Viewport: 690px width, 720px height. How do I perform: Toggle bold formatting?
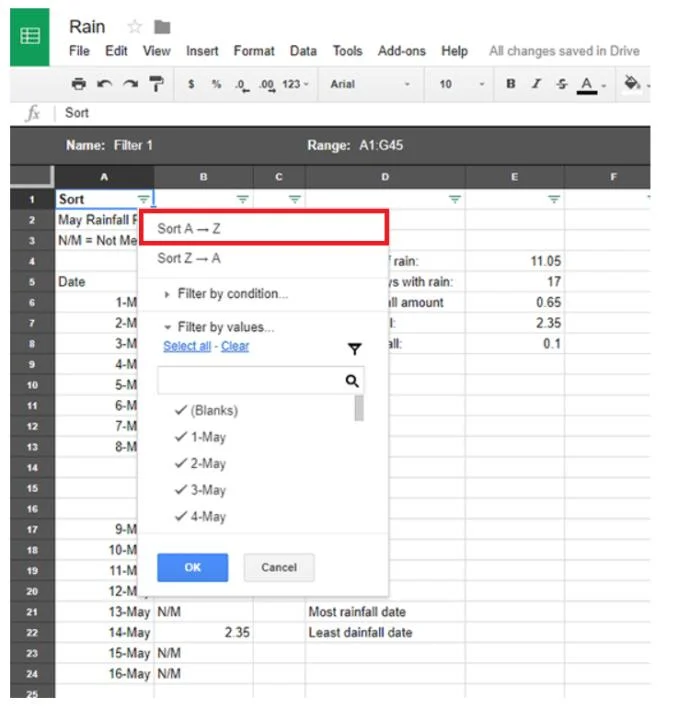[x=510, y=84]
